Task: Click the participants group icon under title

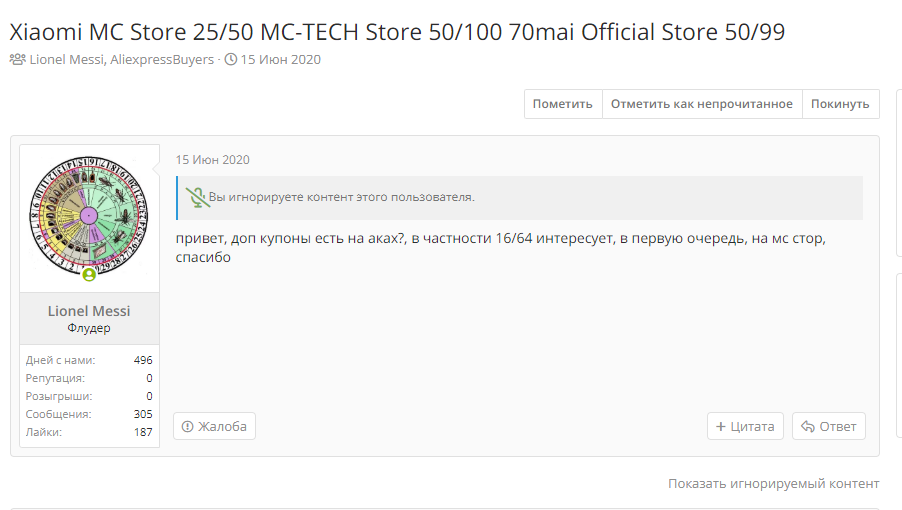Action: click(18, 59)
